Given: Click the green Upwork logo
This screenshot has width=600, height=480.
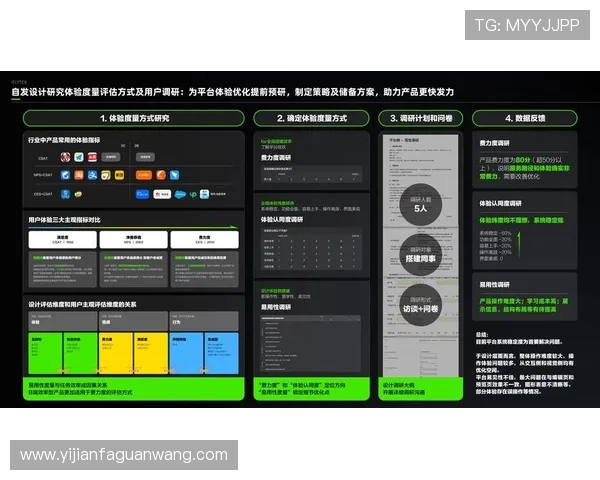Looking at the screenshot, I should click(193, 194).
